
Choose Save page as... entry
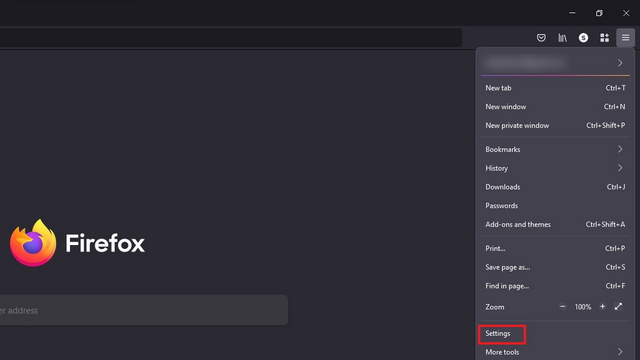pos(555,267)
